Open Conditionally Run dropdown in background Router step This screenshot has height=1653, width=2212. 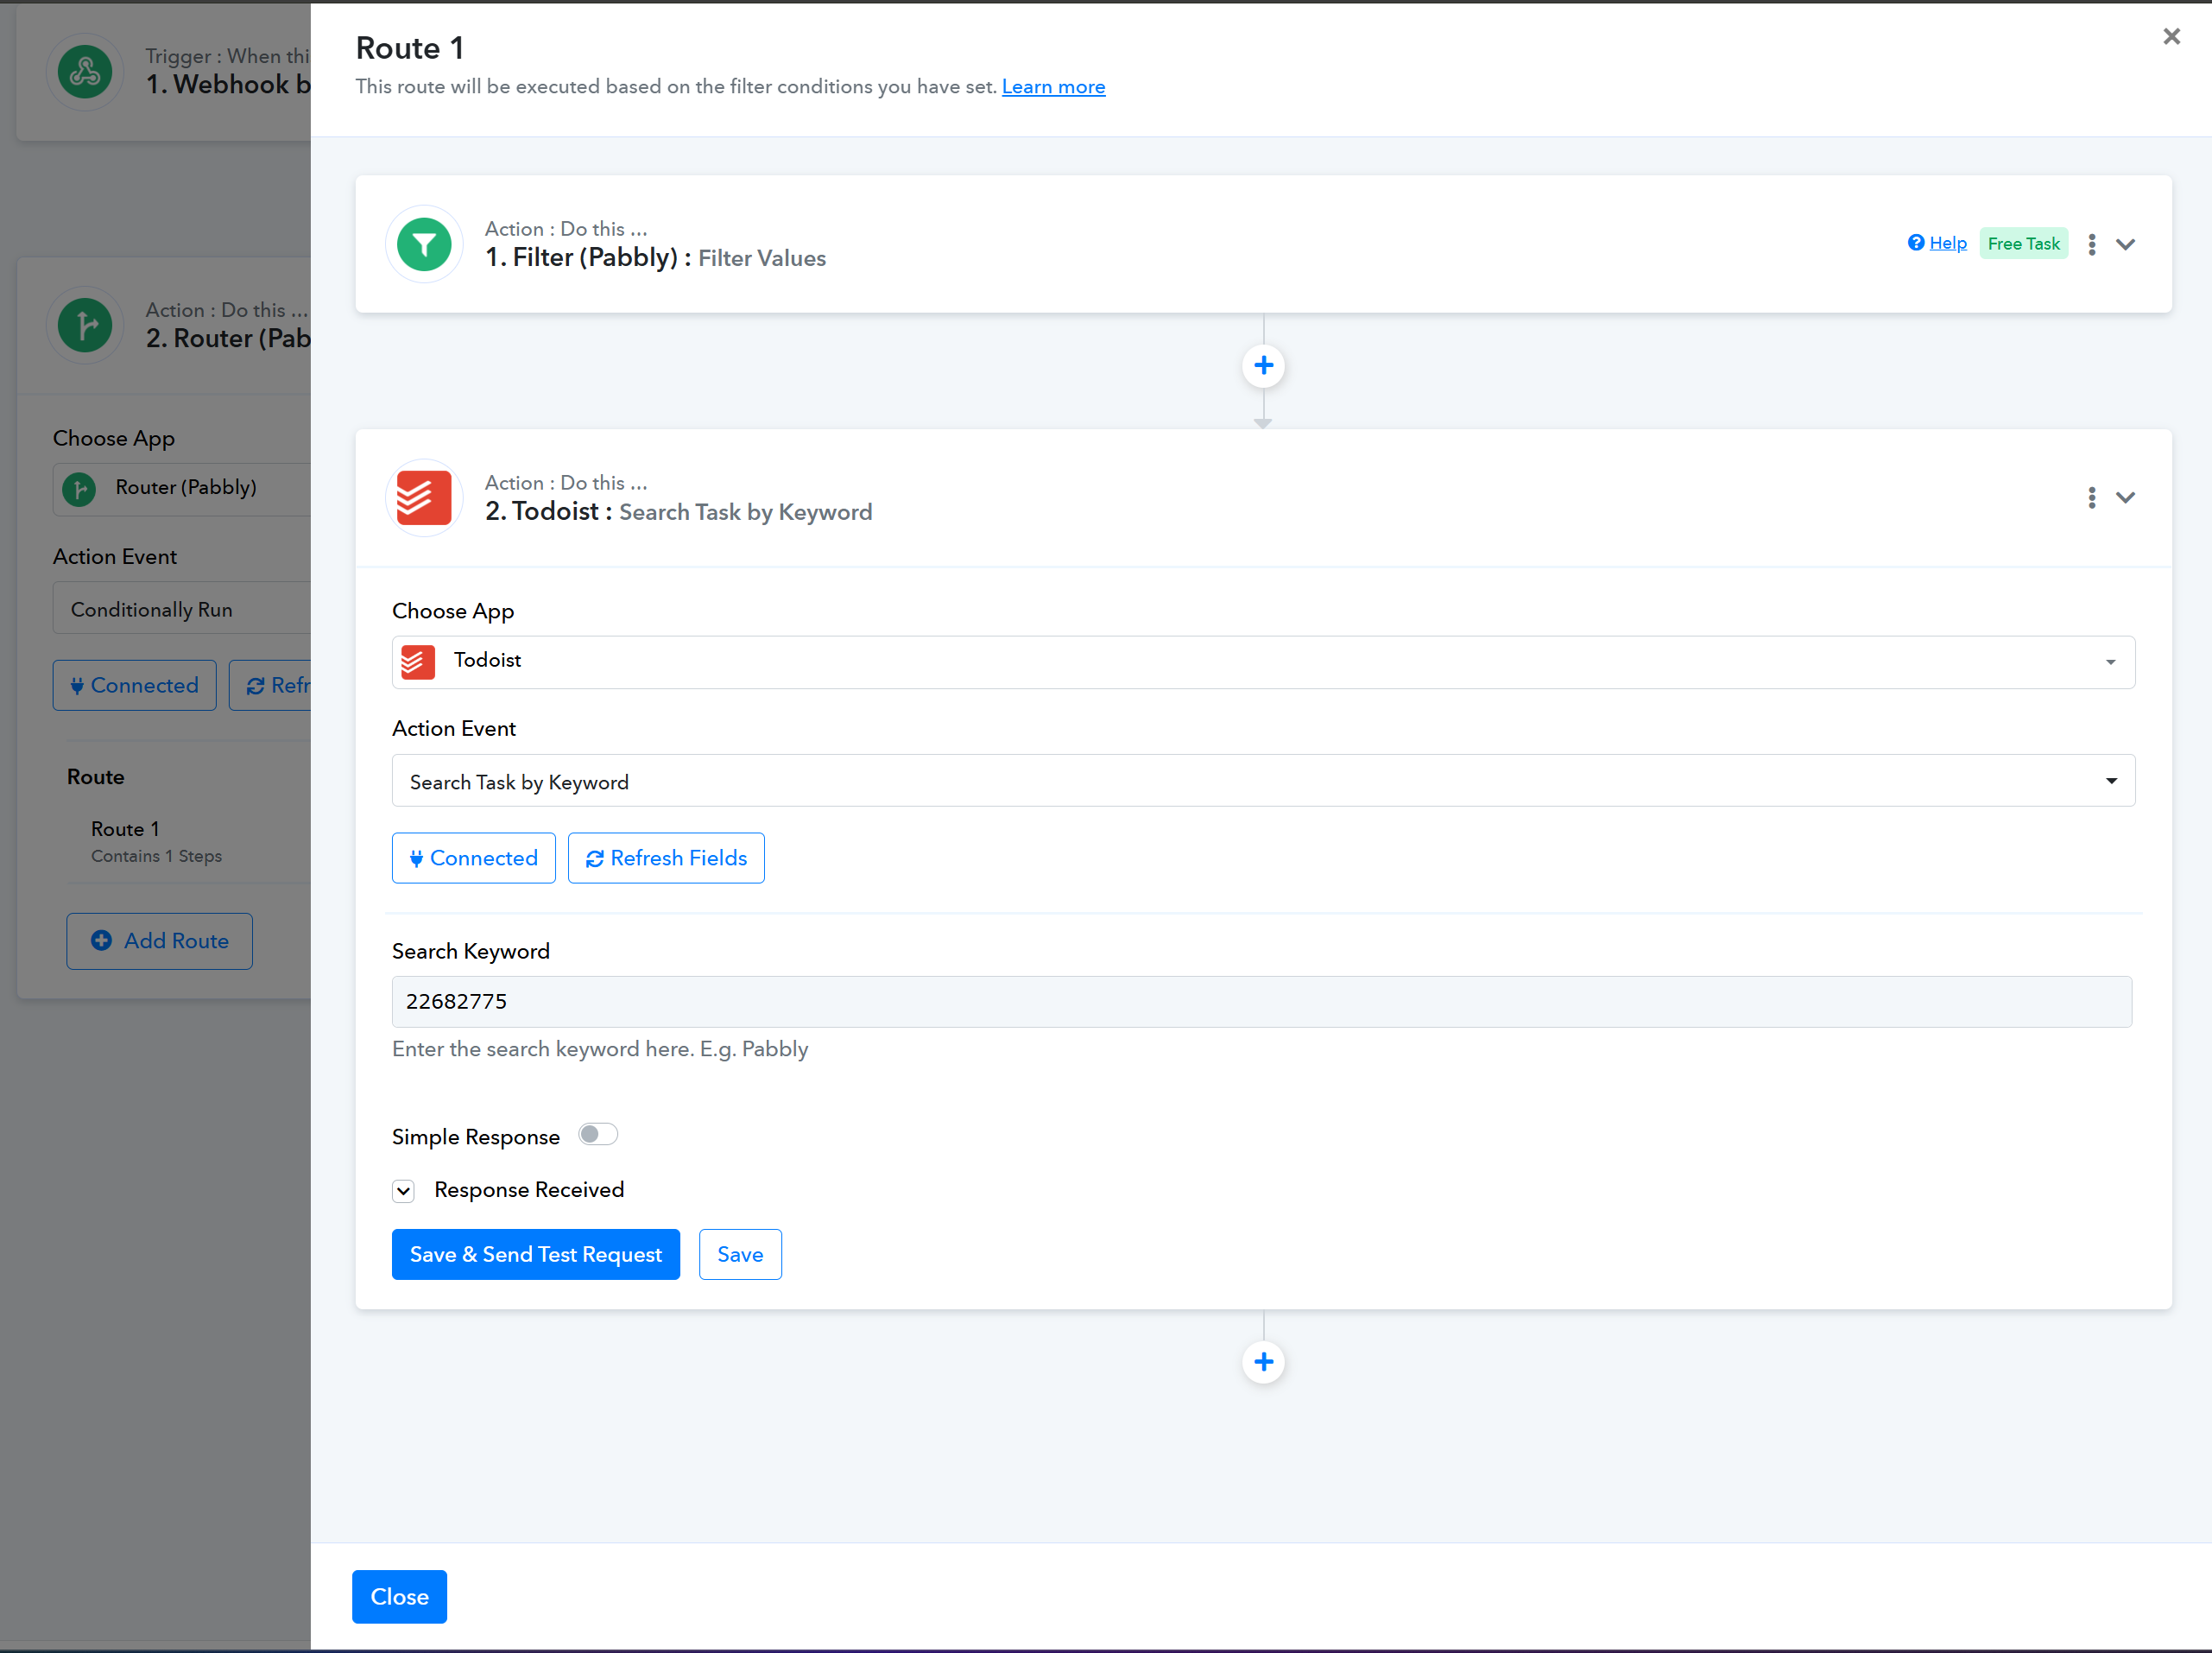coord(182,609)
